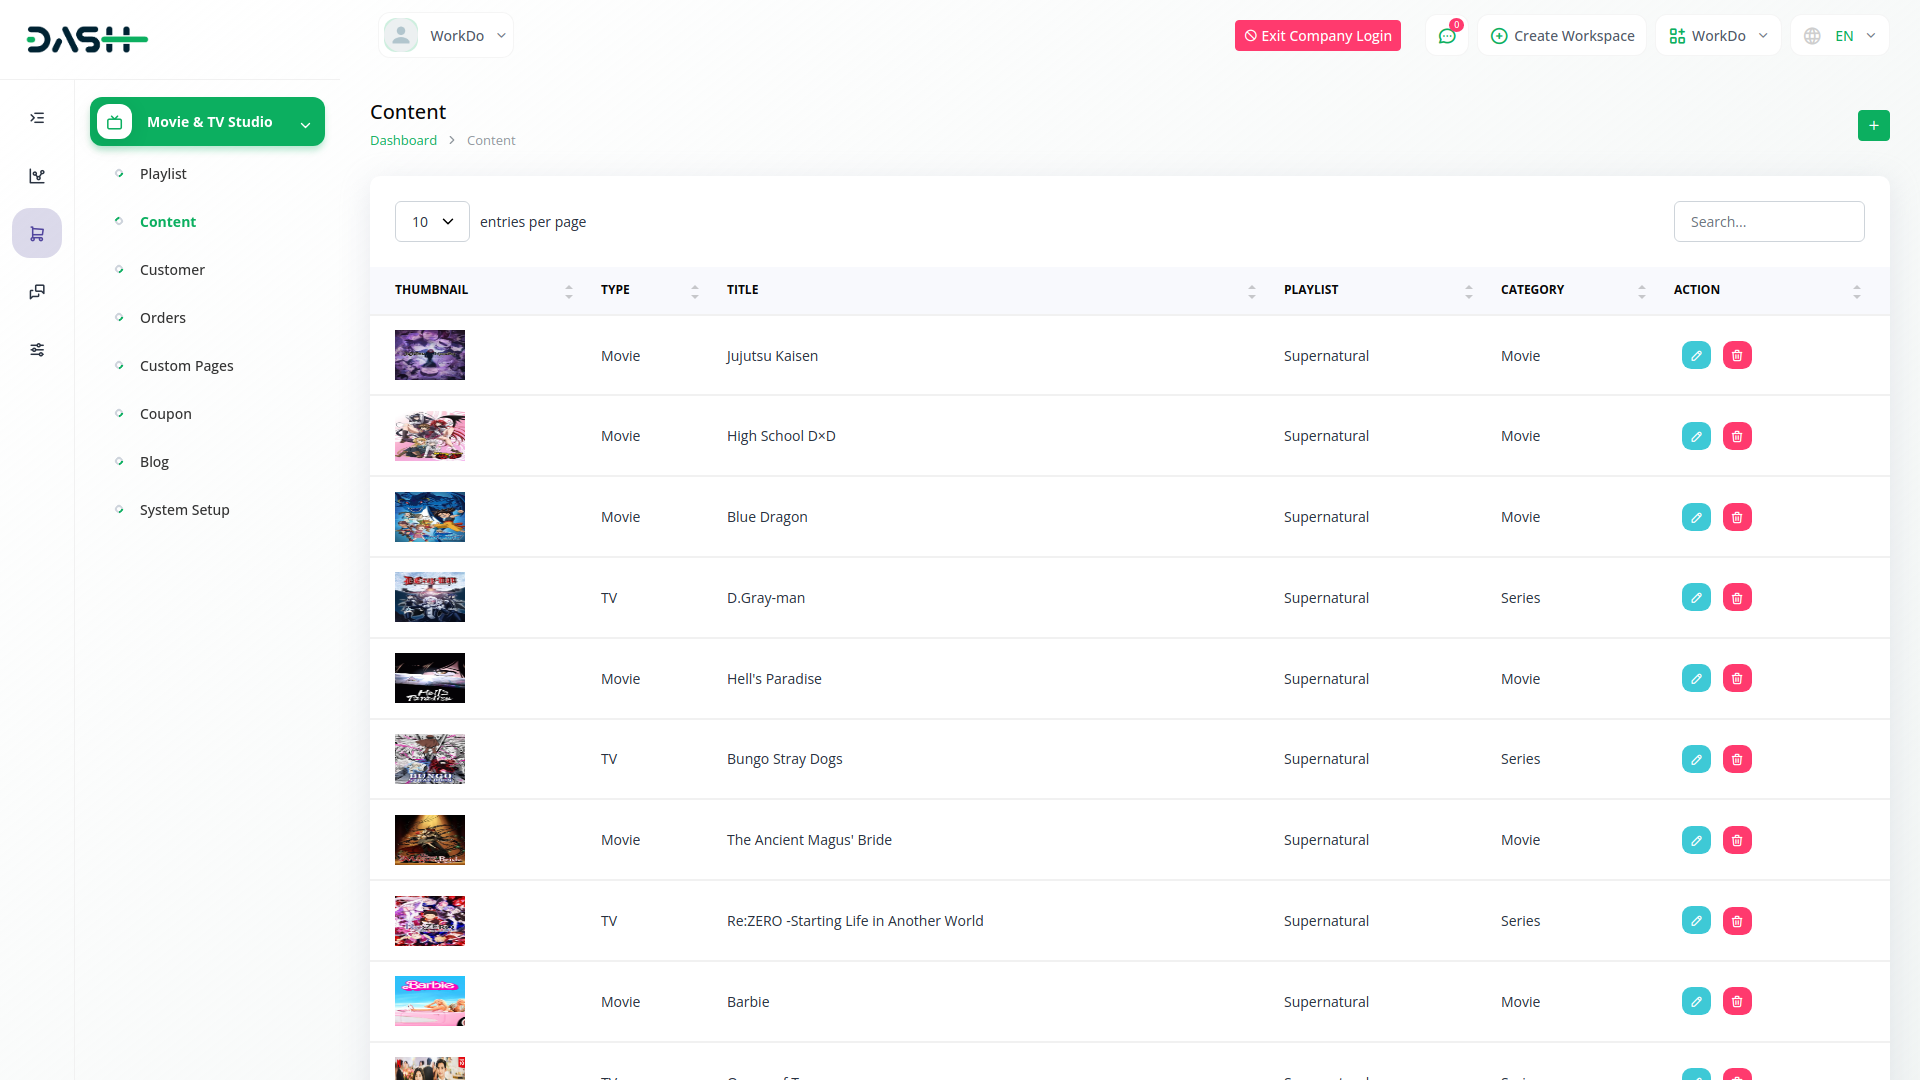The width and height of the screenshot is (1920, 1080).
Task: Open entries per page dropdown
Action: (432, 221)
